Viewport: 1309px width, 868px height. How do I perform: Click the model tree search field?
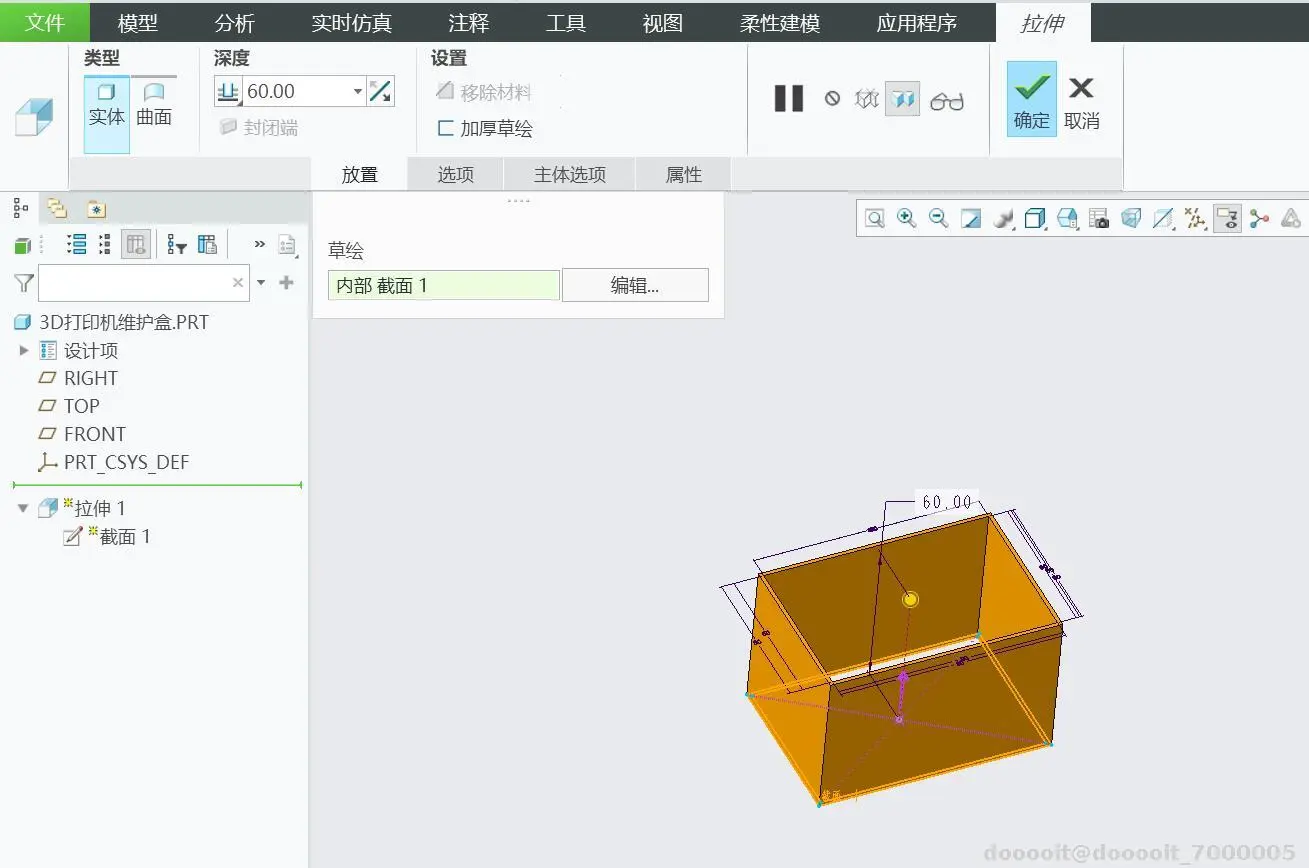click(143, 283)
